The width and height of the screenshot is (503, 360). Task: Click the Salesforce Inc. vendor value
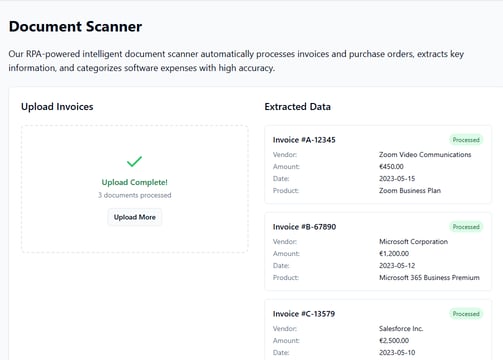(x=401, y=329)
